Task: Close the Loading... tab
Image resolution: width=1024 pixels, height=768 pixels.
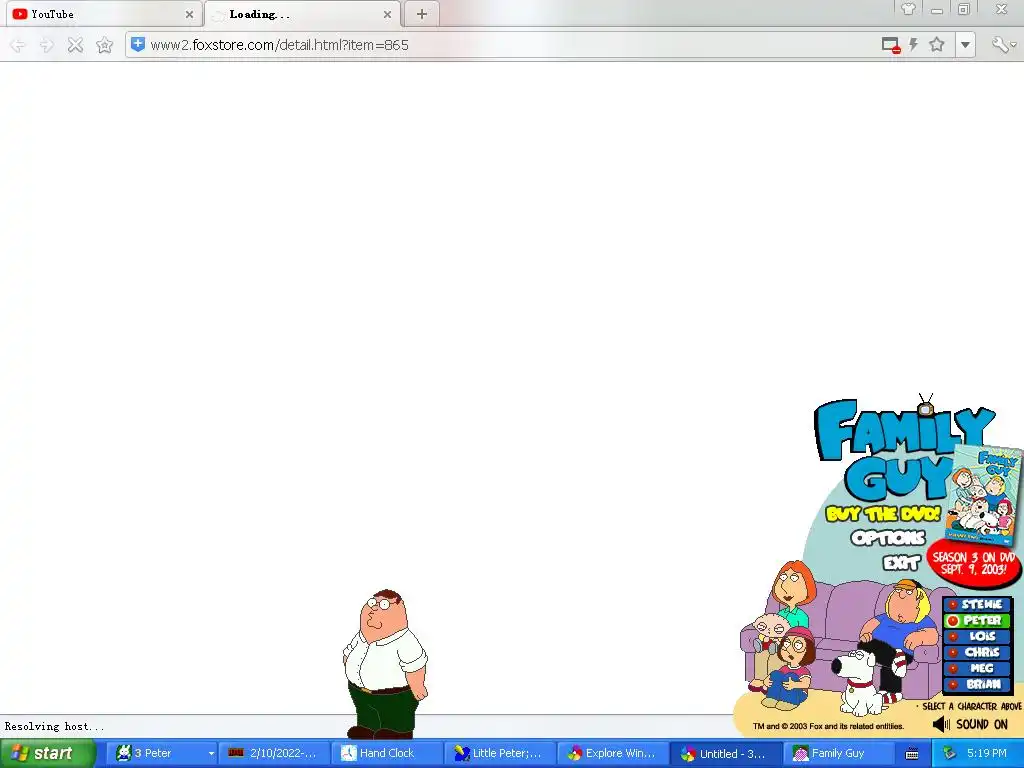Action: click(x=387, y=14)
